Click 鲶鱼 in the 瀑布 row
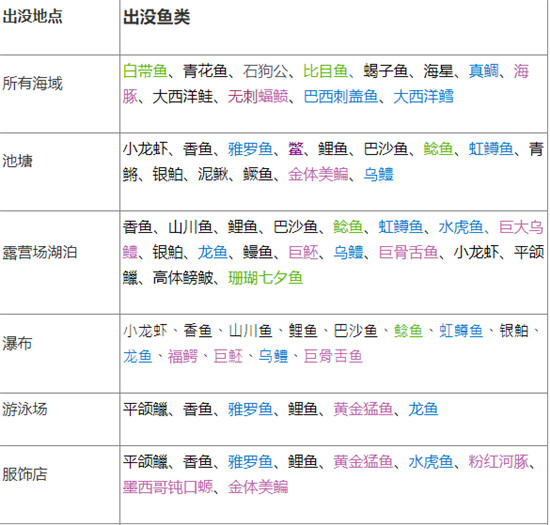Viewport: 550px width, 525px height. tap(408, 331)
